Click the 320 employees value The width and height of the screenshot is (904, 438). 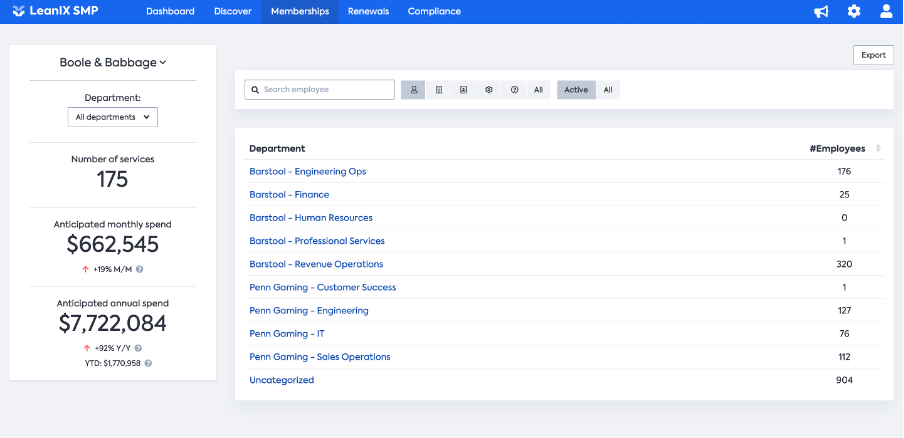[844, 264]
